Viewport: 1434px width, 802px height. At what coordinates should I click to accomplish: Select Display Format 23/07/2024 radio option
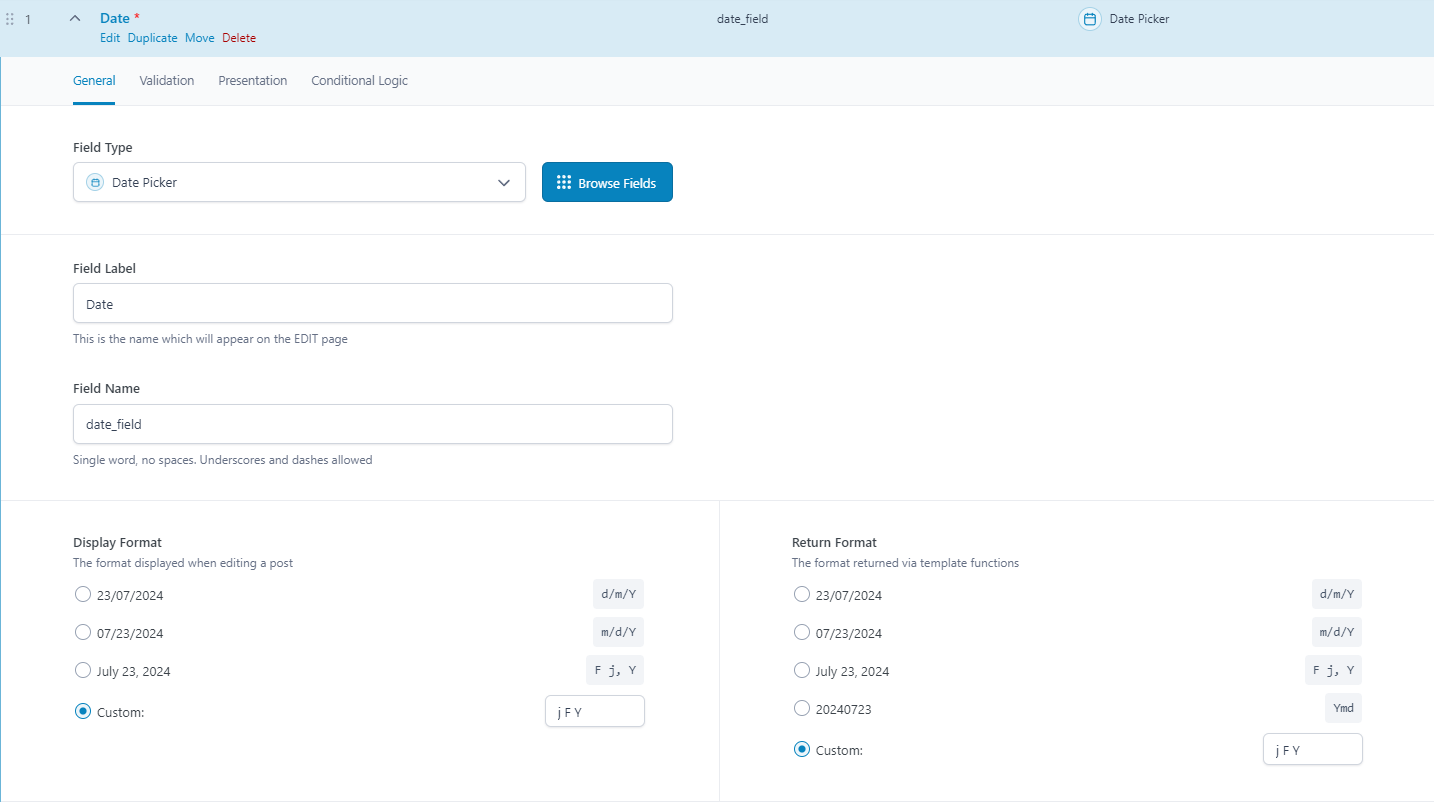[x=83, y=595]
